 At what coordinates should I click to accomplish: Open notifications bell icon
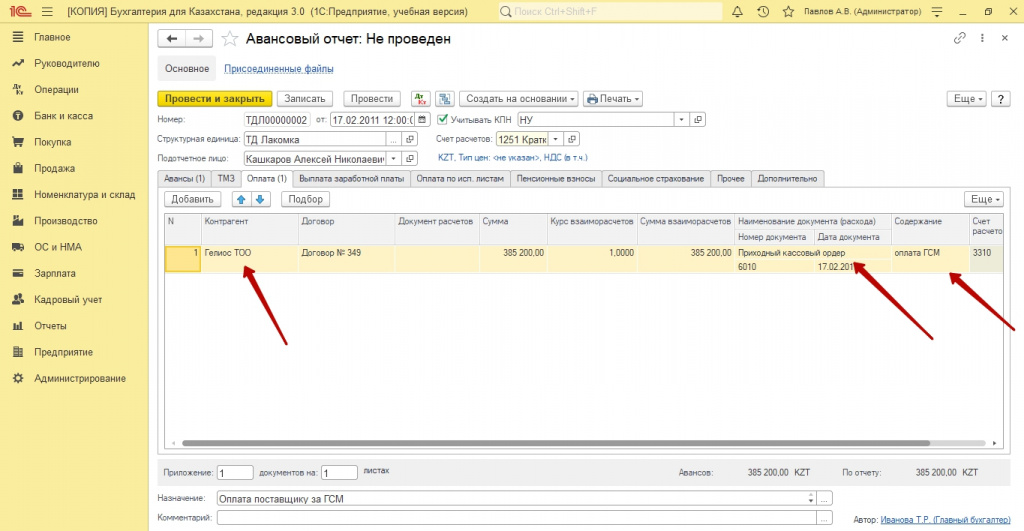point(737,12)
